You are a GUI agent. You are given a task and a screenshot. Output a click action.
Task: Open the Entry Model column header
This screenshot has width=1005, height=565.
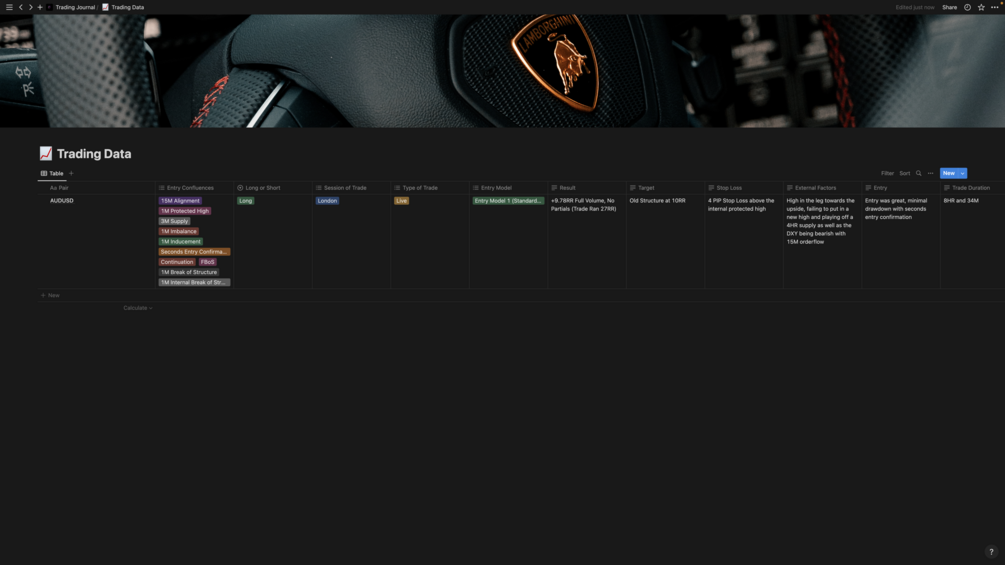coord(508,188)
